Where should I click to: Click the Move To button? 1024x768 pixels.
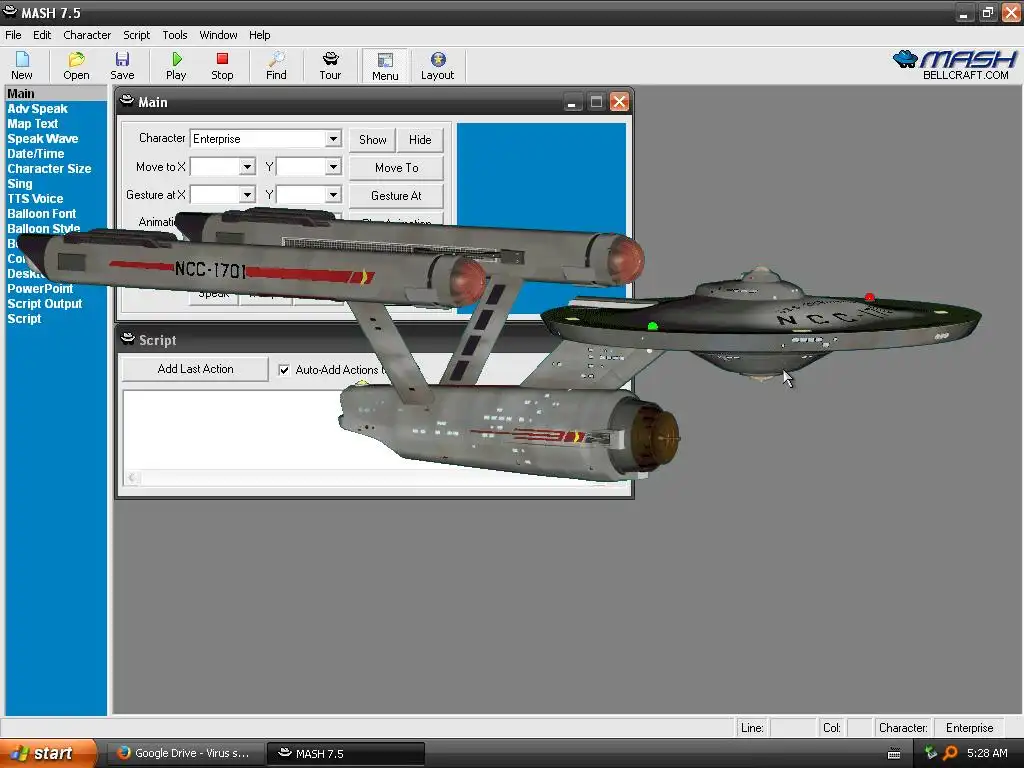tap(396, 168)
